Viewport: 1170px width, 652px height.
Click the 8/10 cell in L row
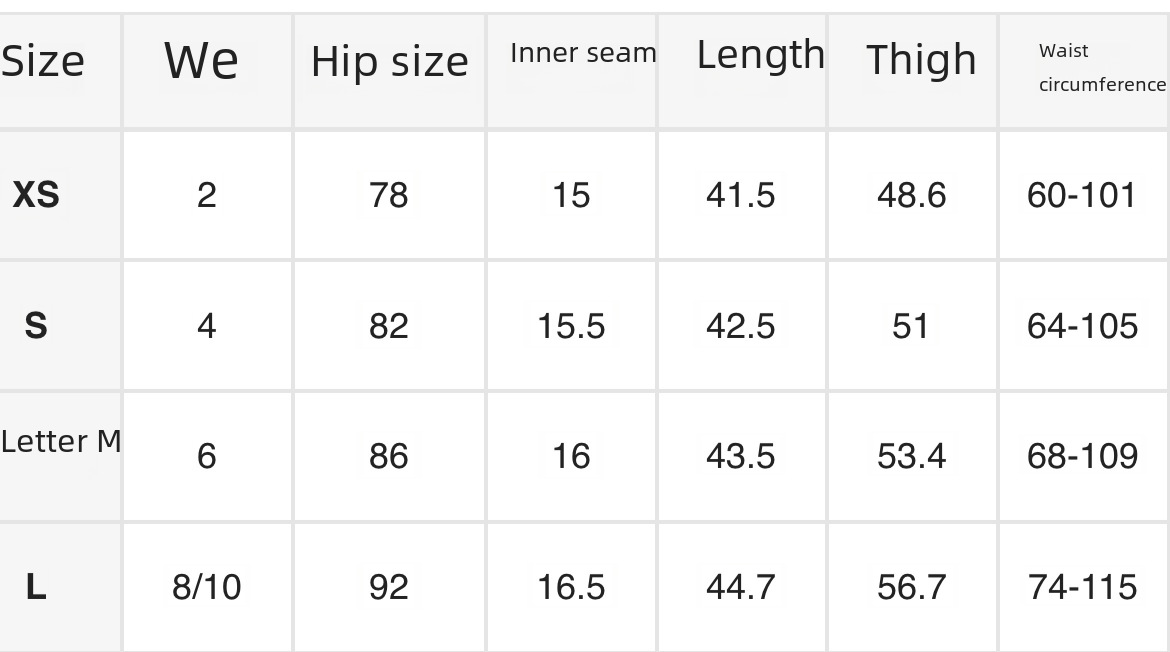pyautogui.click(x=206, y=587)
